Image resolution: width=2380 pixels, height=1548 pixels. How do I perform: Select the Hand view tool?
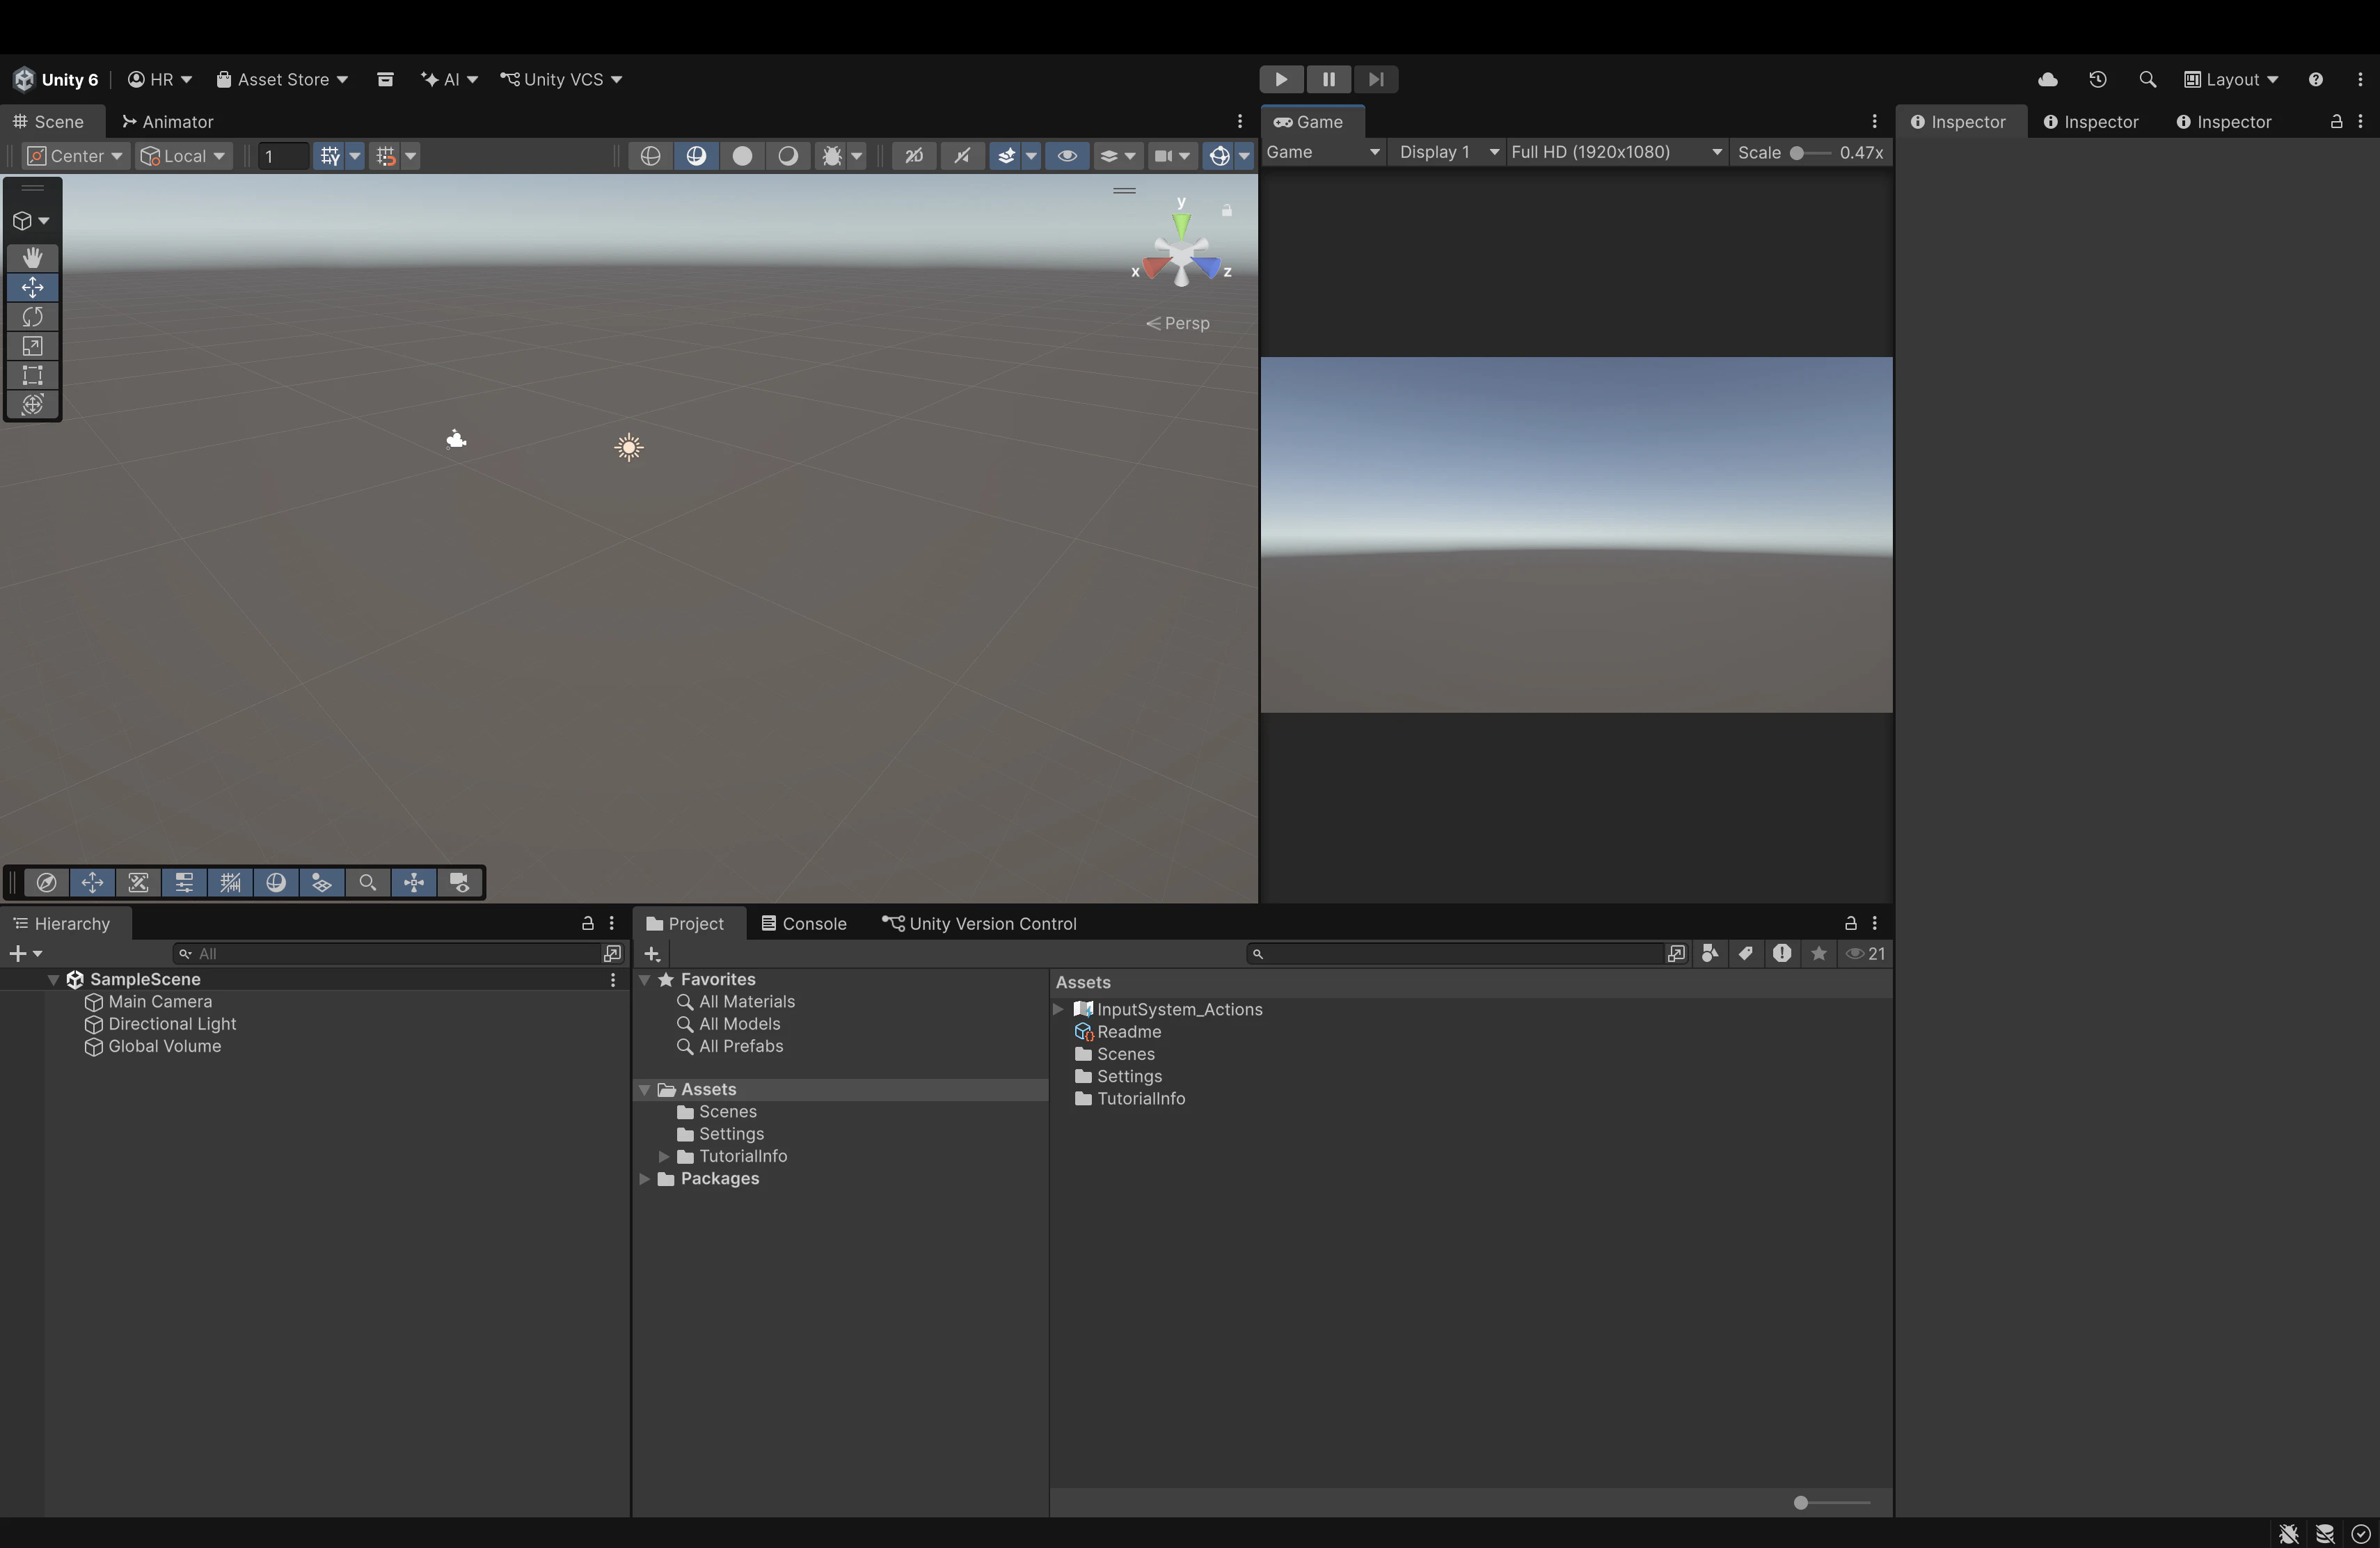coord(32,257)
